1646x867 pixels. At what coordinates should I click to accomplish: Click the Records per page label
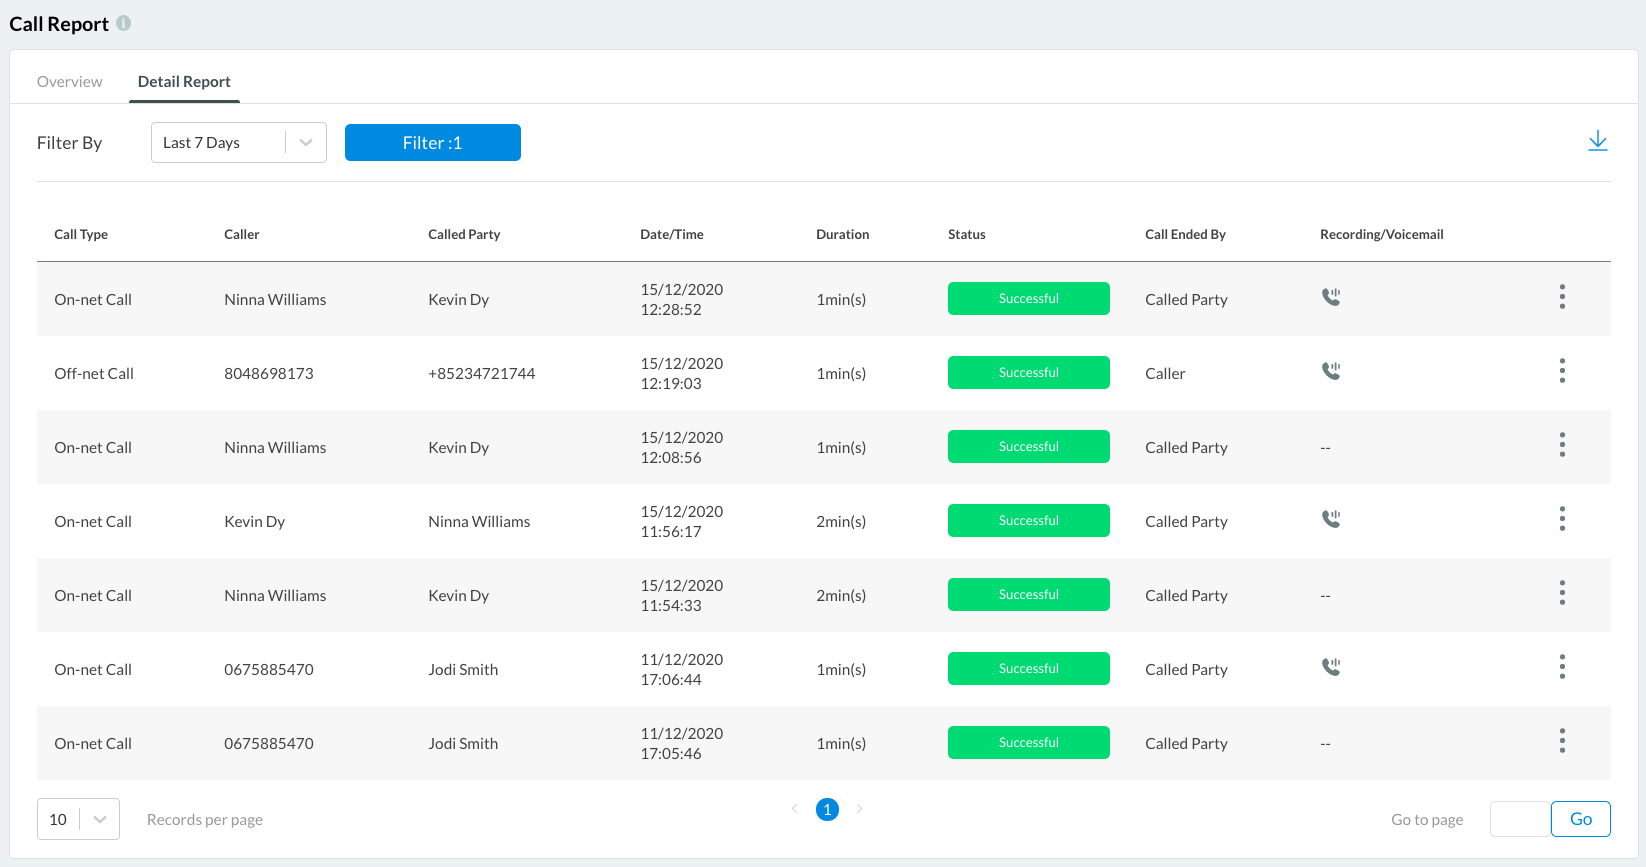tap(205, 819)
